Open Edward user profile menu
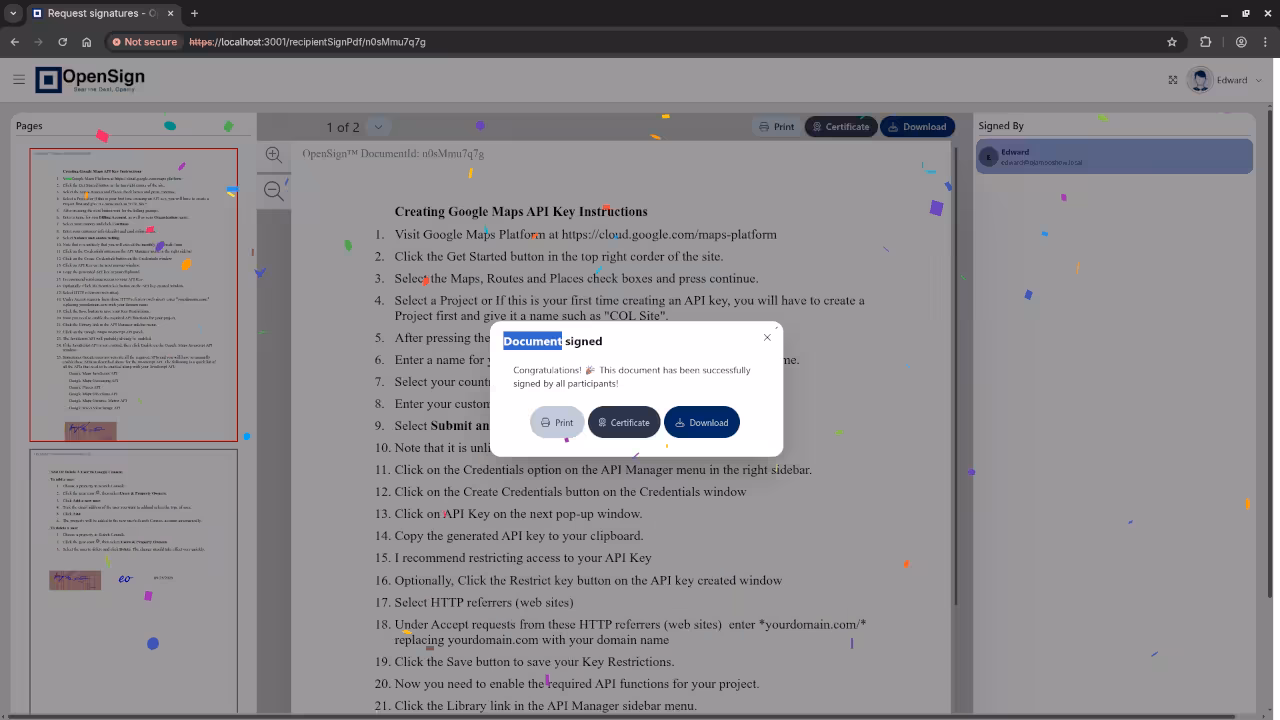The width and height of the screenshot is (1280, 720). click(1225, 80)
